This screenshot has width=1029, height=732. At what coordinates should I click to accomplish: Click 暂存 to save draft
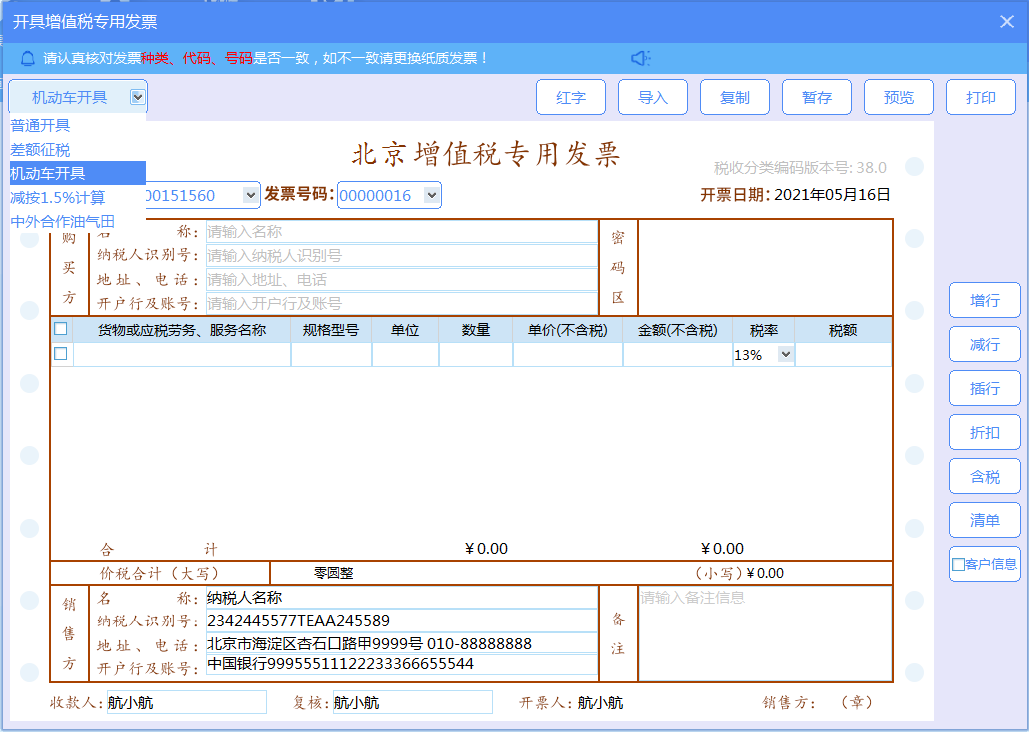tap(816, 96)
